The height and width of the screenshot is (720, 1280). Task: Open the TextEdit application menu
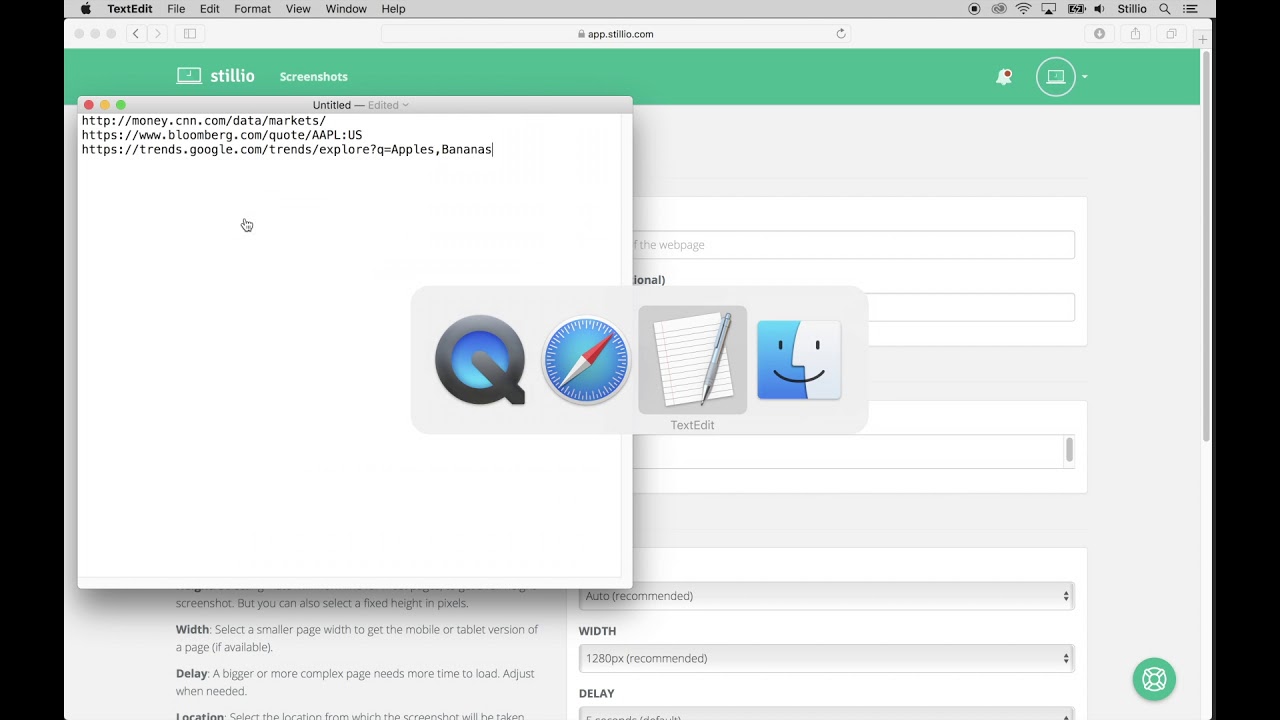[130, 9]
